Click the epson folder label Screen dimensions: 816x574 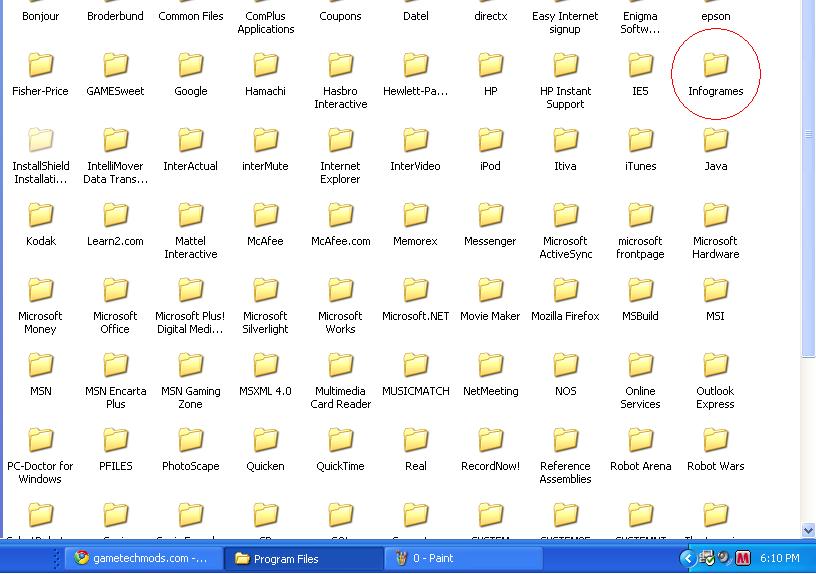point(716,16)
